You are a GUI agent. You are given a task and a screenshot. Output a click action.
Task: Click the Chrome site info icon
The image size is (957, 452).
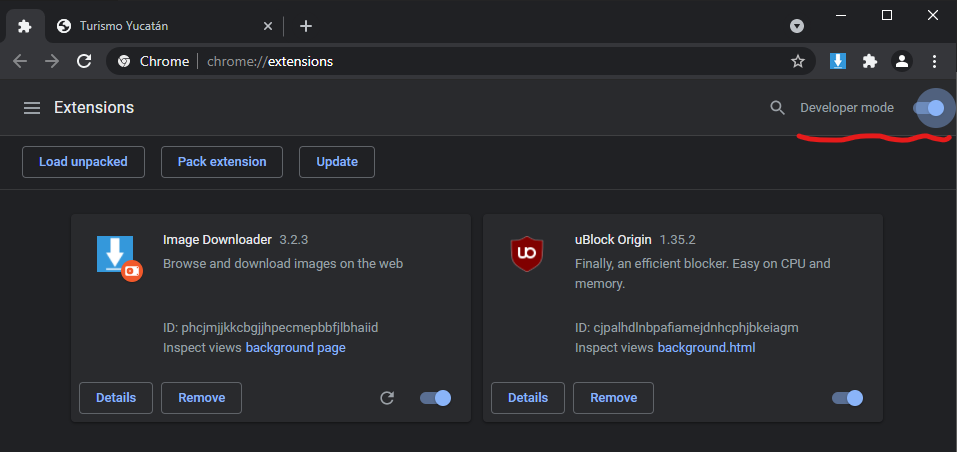124,61
